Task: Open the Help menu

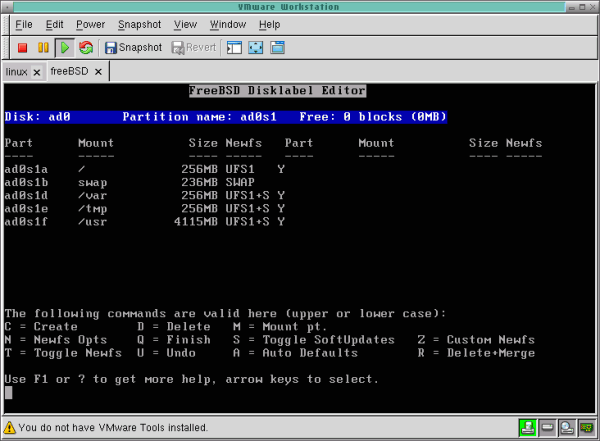Action: pyautogui.click(x=269, y=24)
